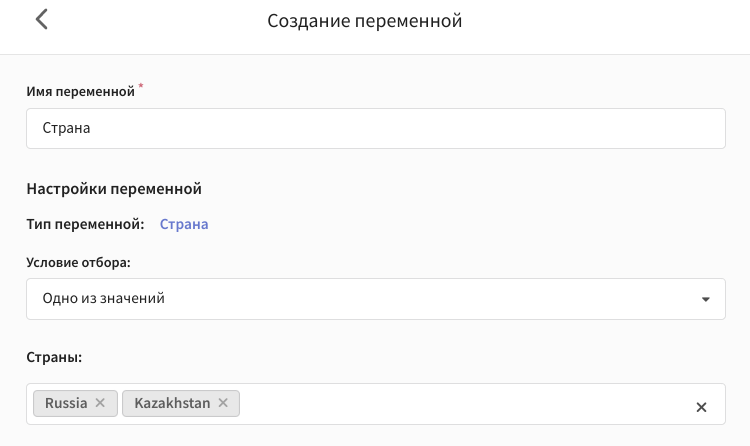Screen dimensions: 750x446
Task: Click the Настройки переменной section heading
Action: click(114, 189)
